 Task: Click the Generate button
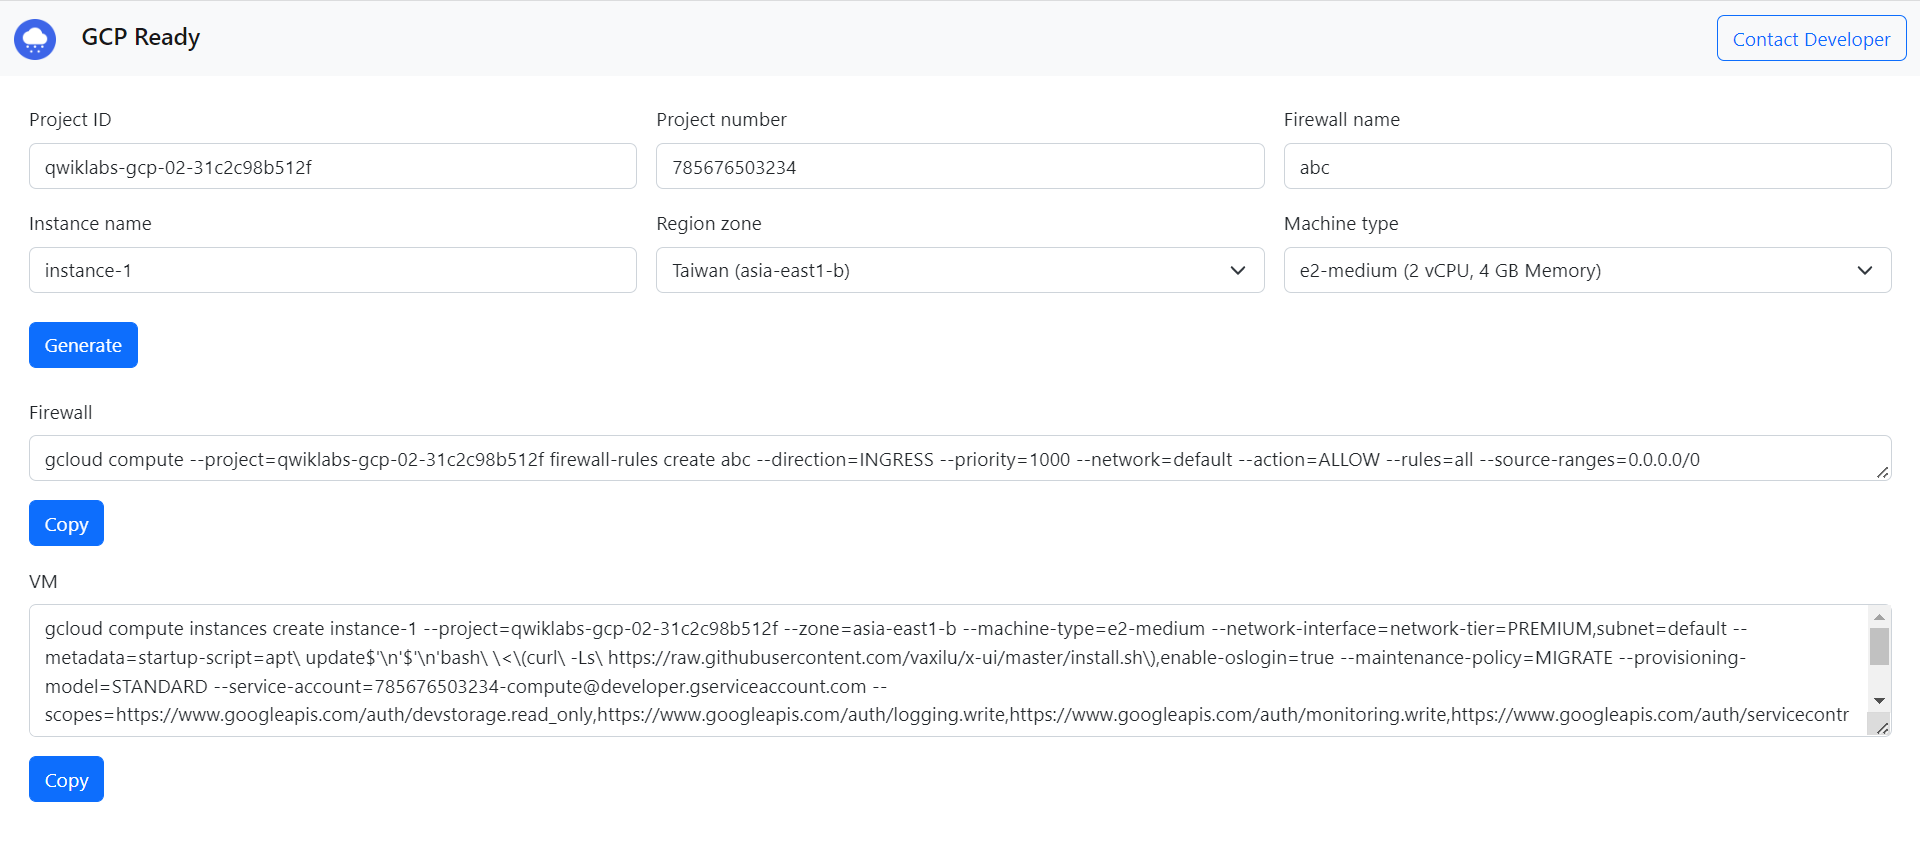point(83,345)
